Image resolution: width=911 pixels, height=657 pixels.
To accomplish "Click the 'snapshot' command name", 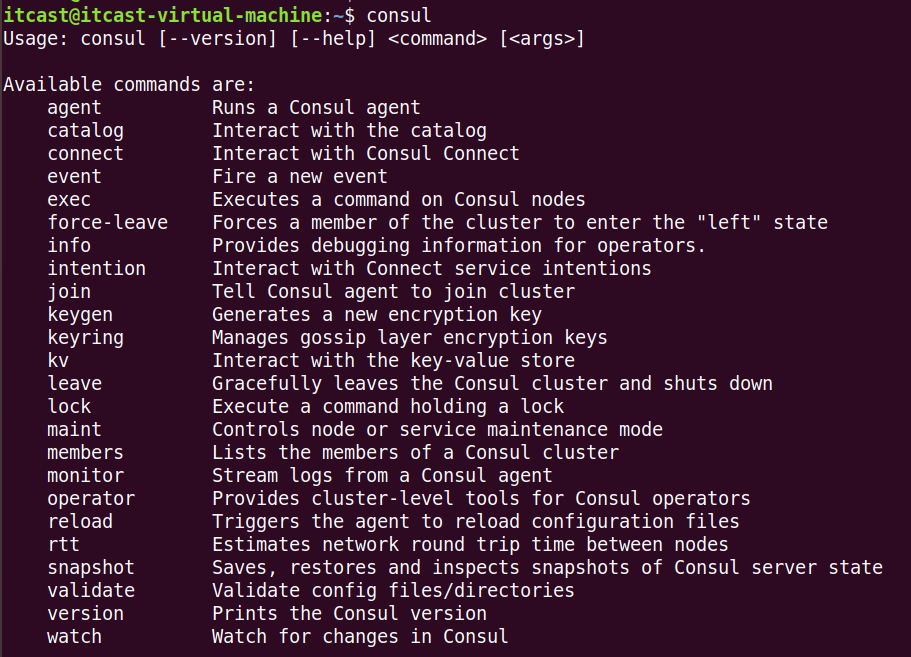I will [91, 568].
